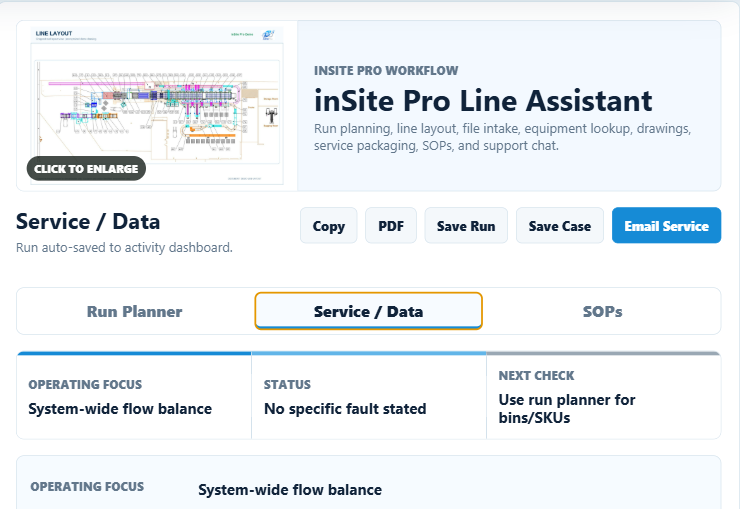Click the line layout drawing thumbnail

(x=157, y=106)
